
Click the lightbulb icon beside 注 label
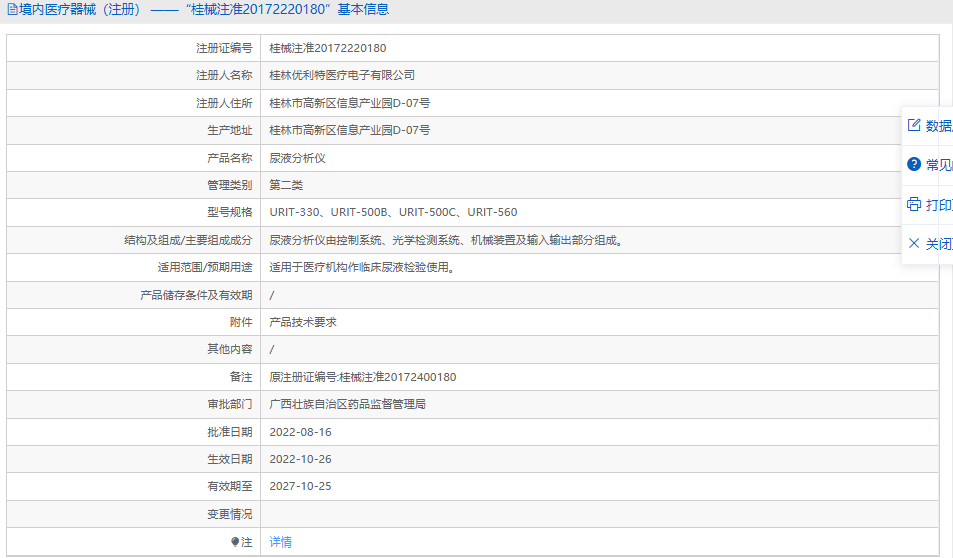(x=235, y=542)
